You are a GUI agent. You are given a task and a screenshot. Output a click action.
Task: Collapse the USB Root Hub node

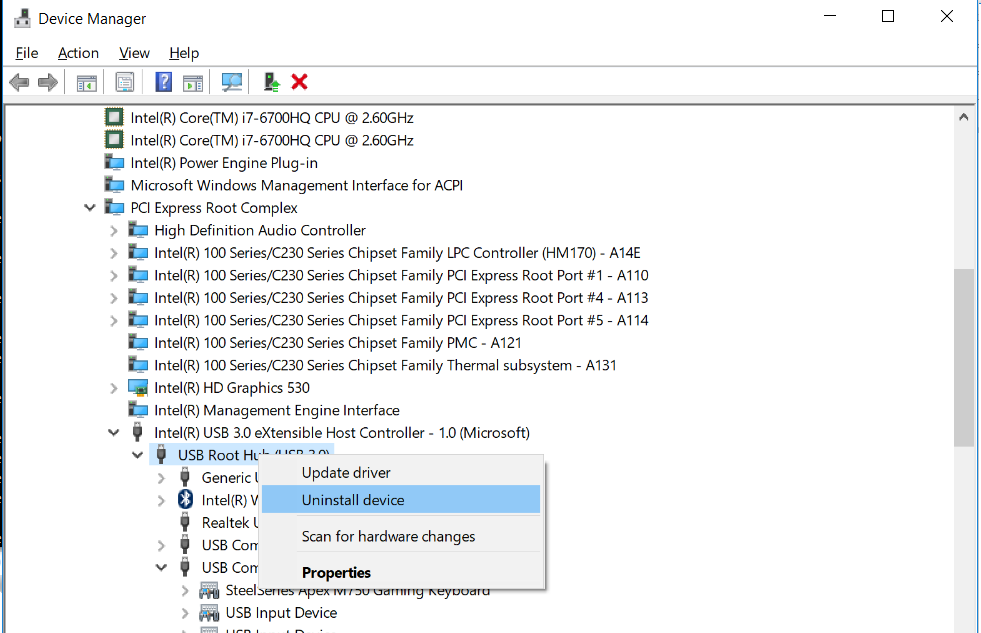(137, 455)
